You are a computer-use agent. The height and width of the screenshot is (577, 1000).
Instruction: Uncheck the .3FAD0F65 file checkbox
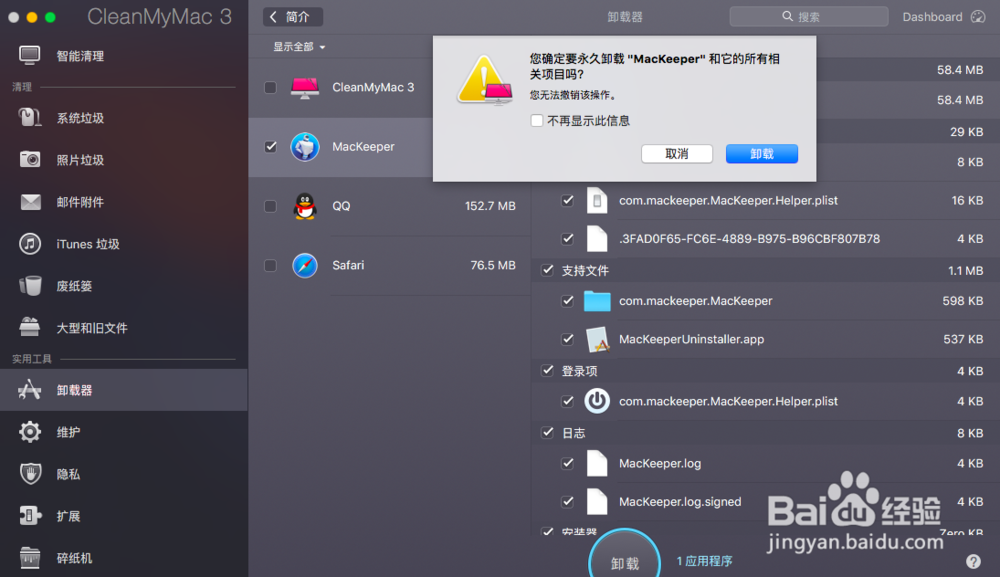click(x=567, y=238)
